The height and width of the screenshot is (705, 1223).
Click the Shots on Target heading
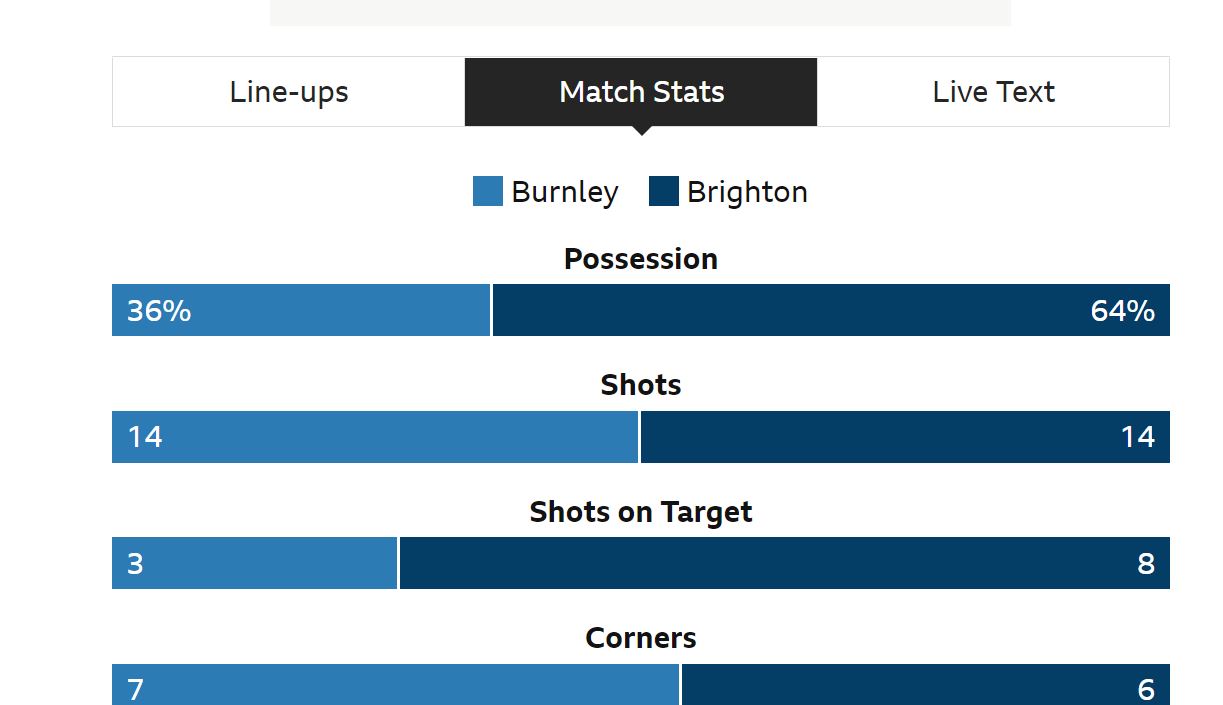(641, 512)
